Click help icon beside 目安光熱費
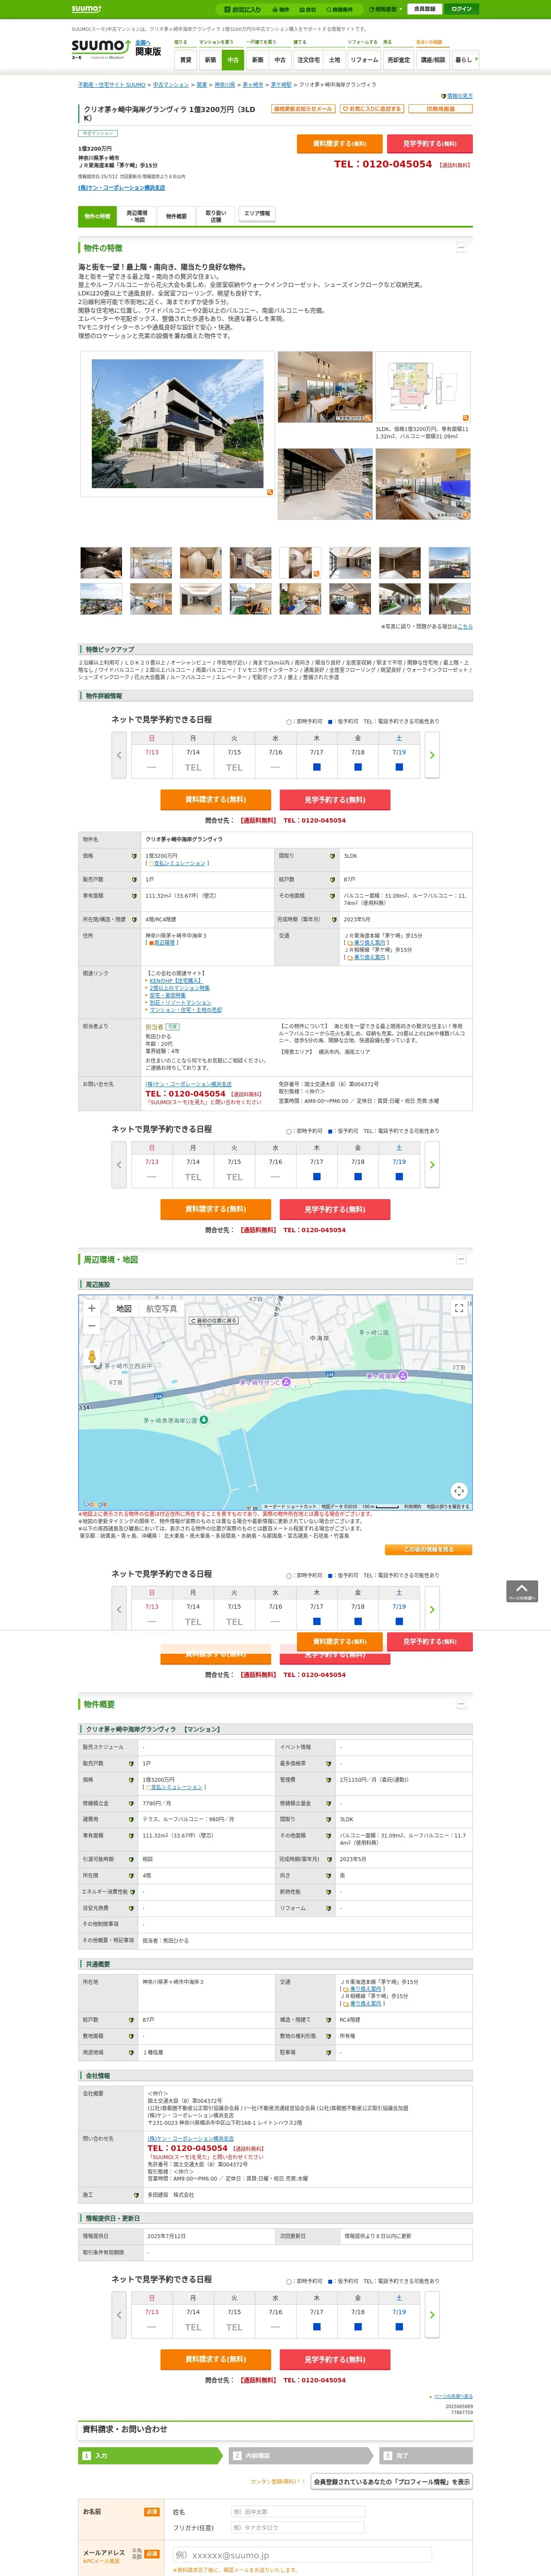Image resolution: width=551 pixels, height=2576 pixels. point(131,1907)
